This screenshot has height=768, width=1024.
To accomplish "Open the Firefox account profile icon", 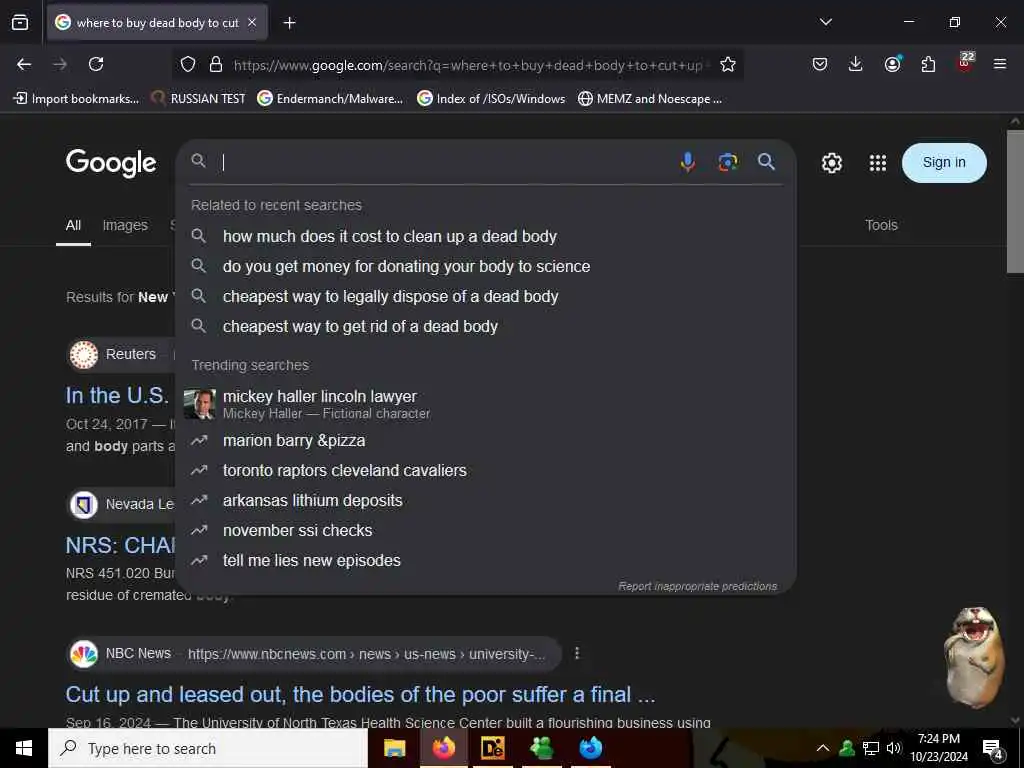I will [x=892, y=64].
